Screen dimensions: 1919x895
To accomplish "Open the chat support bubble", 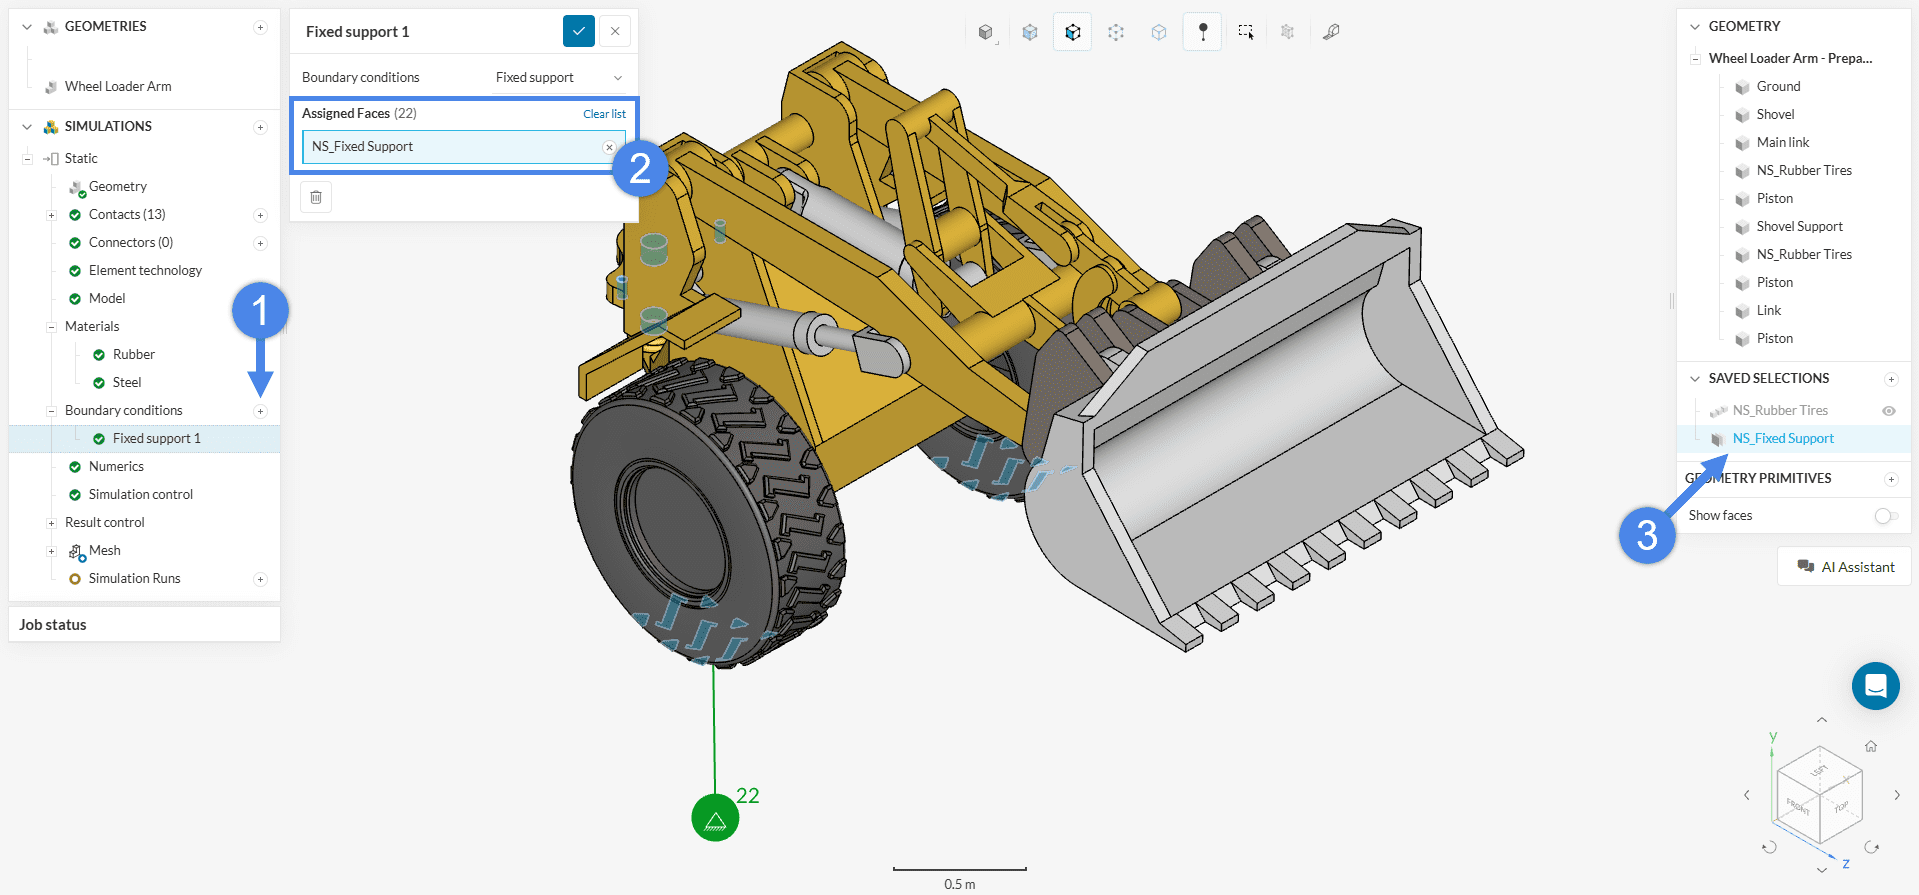I will tap(1875, 686).
